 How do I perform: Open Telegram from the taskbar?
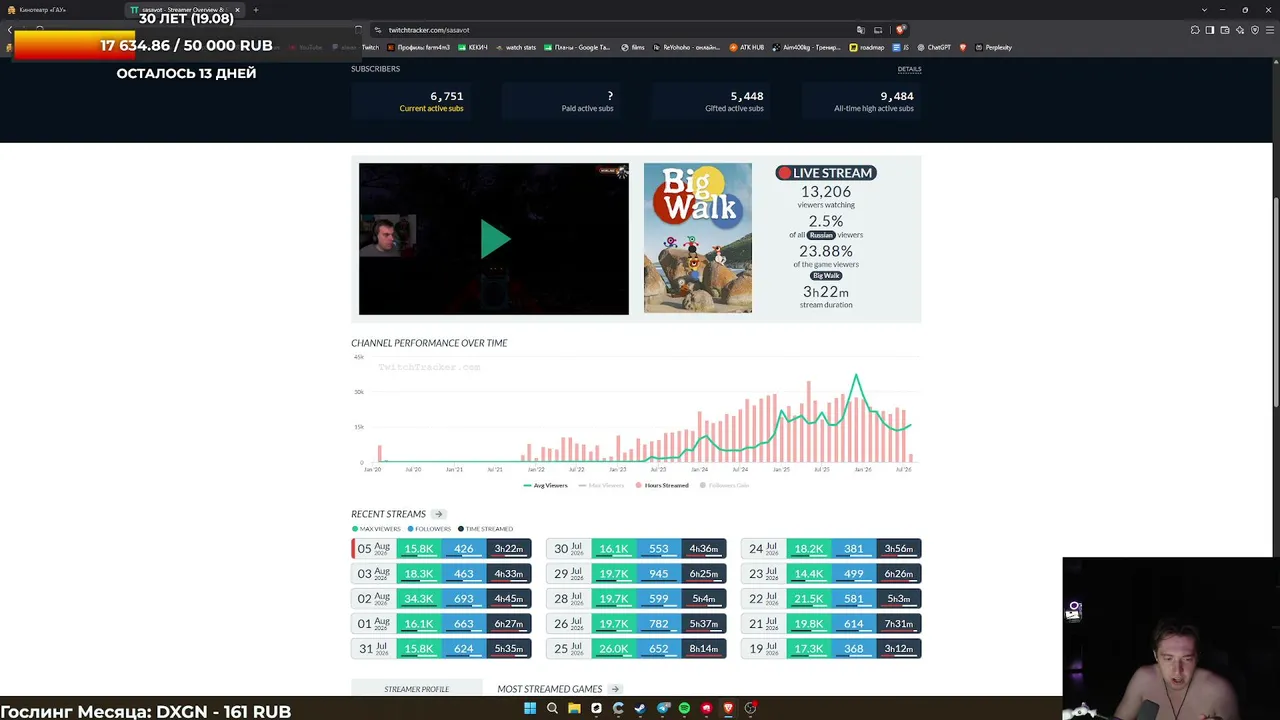pyautogui.click(x=662, y=708)
